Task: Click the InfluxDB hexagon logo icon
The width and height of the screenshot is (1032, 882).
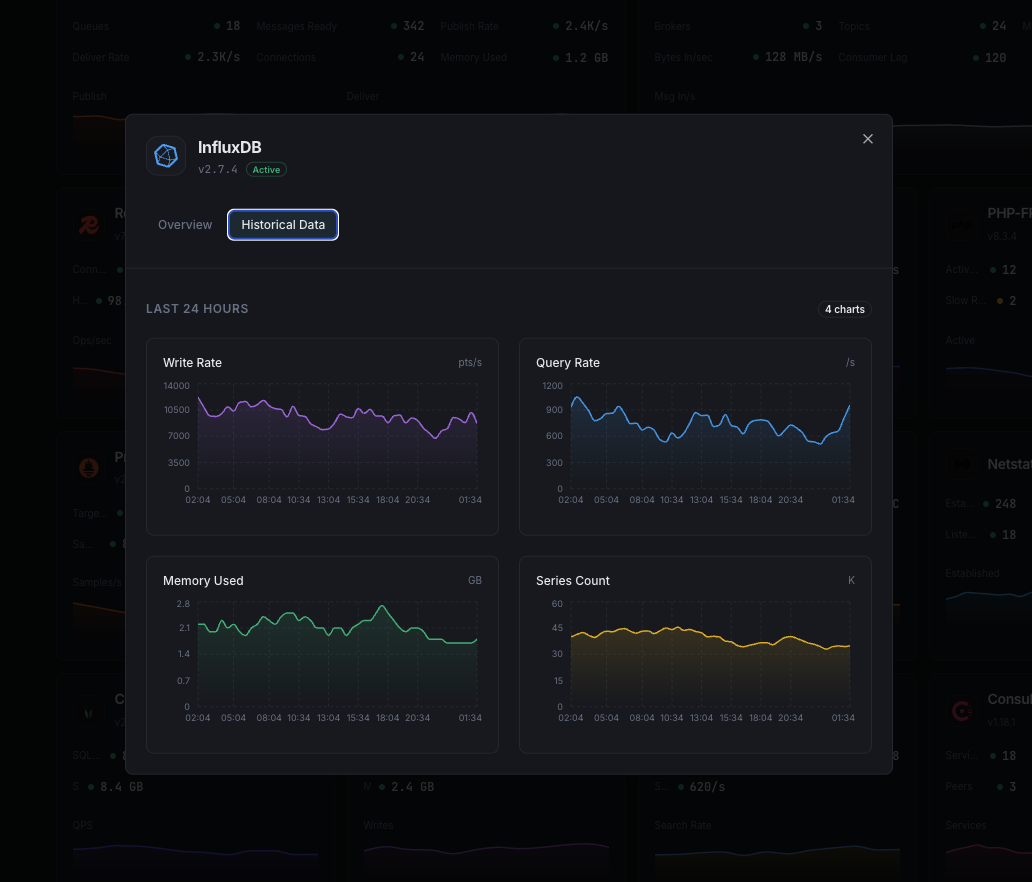Action: click(165, 155)
